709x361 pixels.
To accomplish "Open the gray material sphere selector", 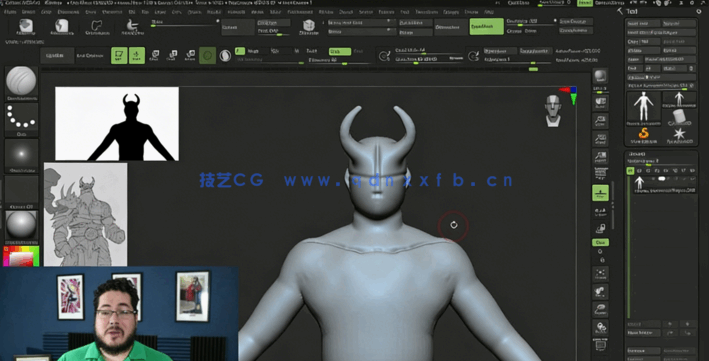I will 21,225.
